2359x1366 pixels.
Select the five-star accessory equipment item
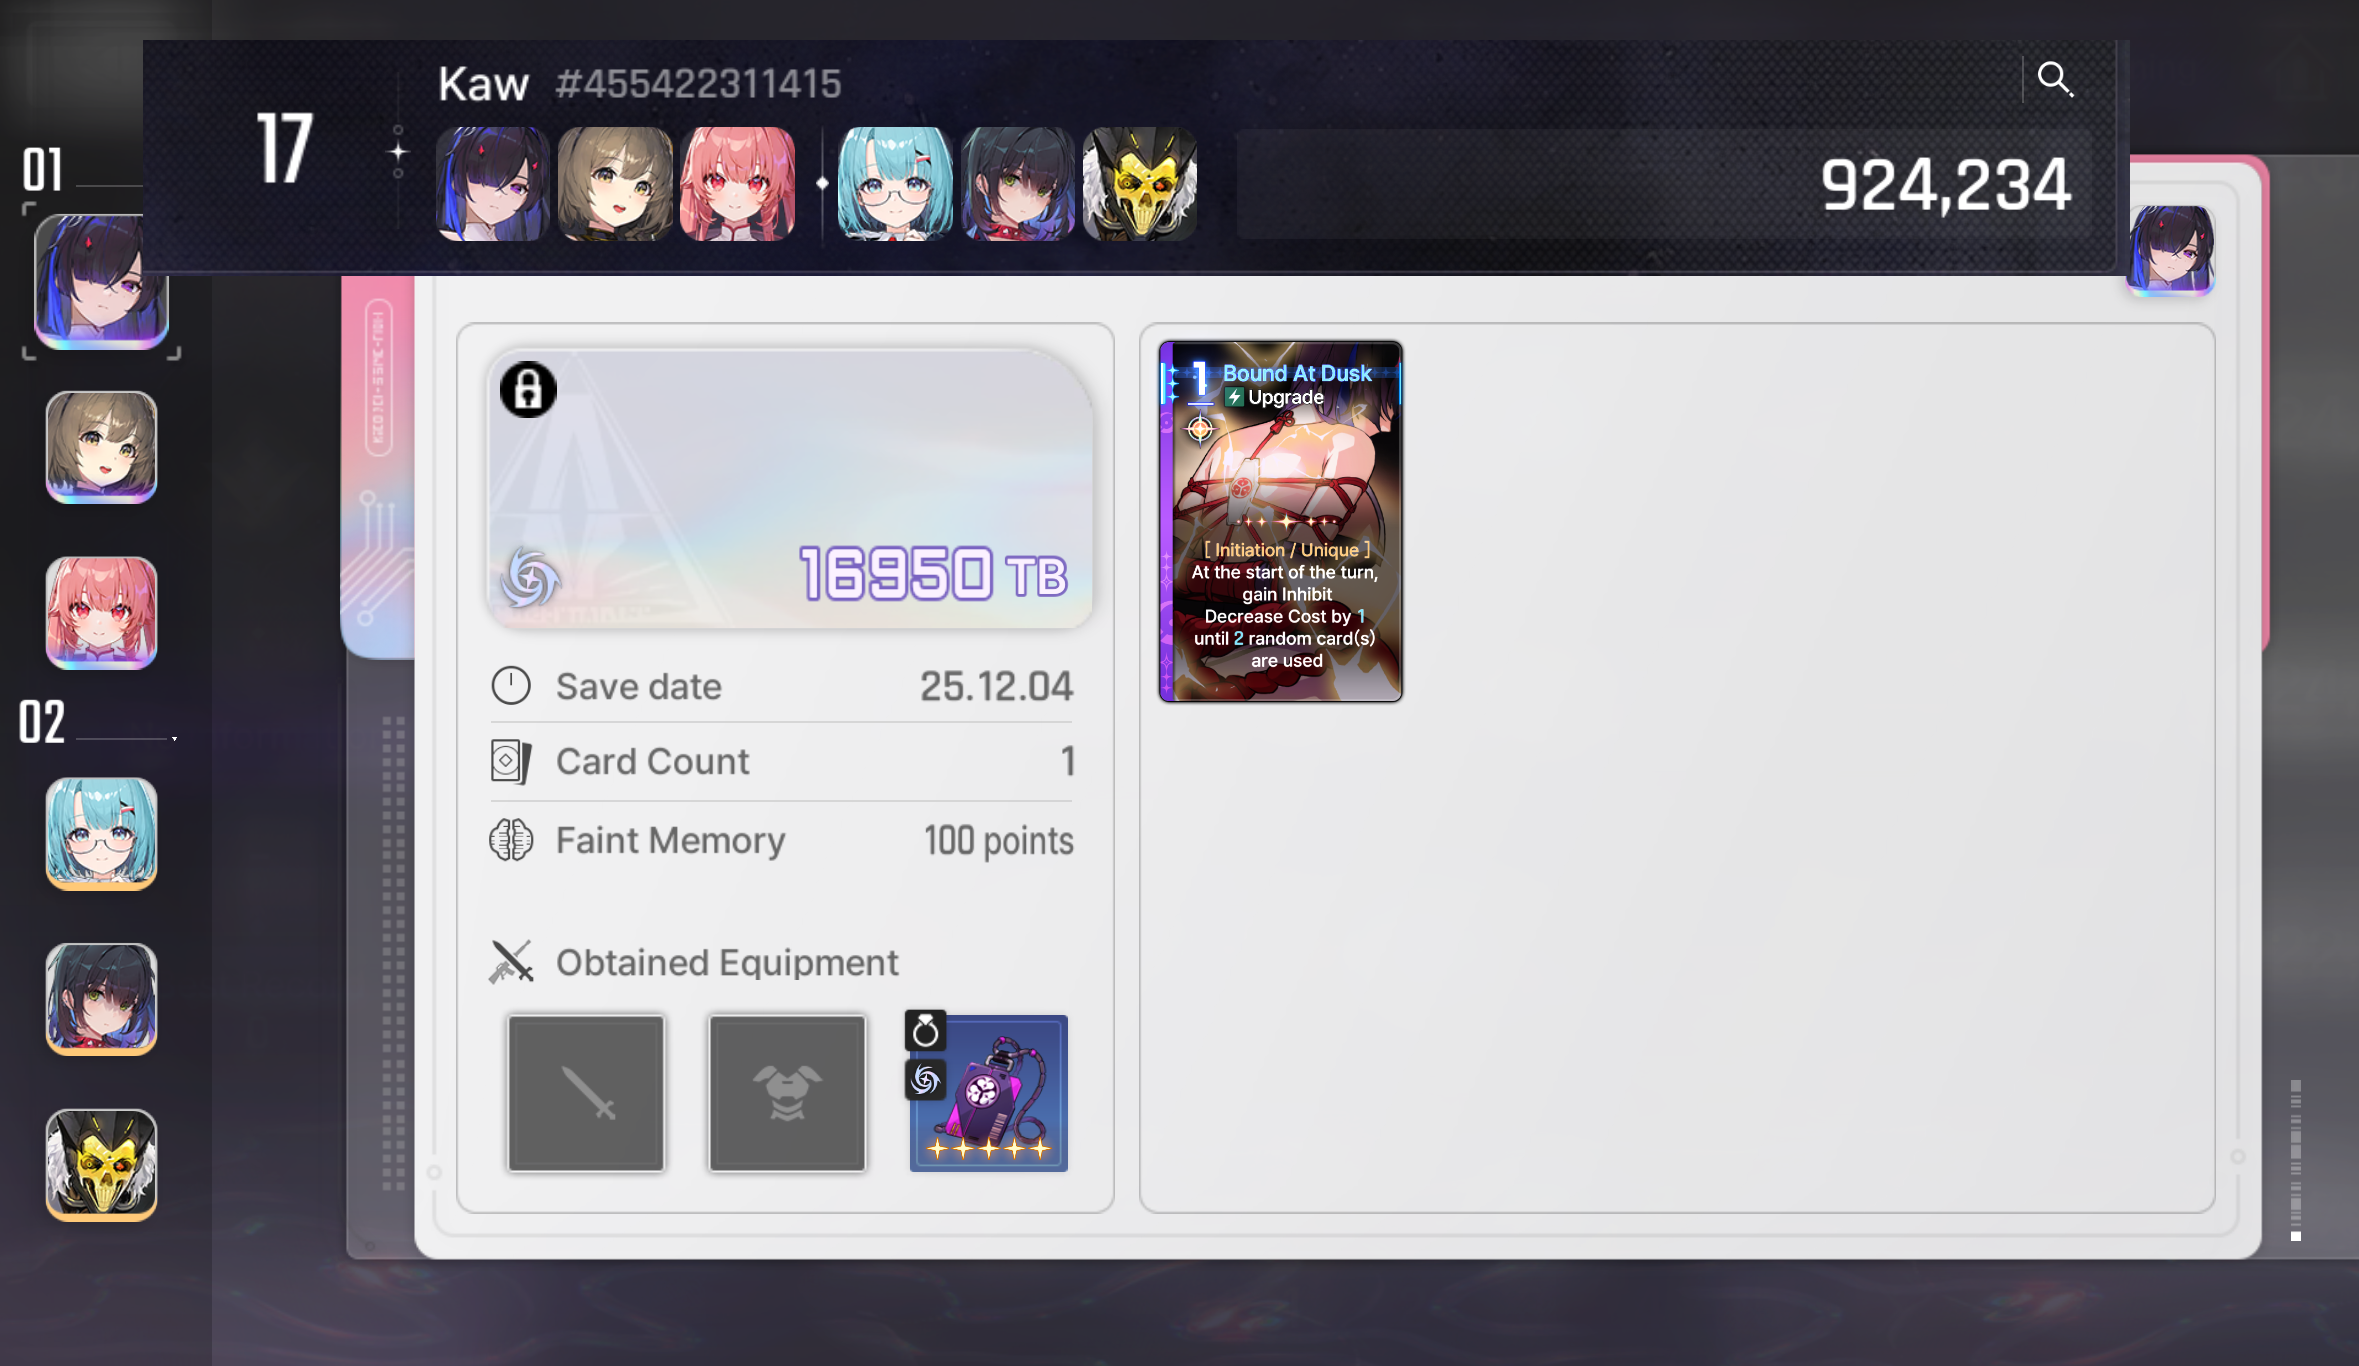pos(988,1093)
